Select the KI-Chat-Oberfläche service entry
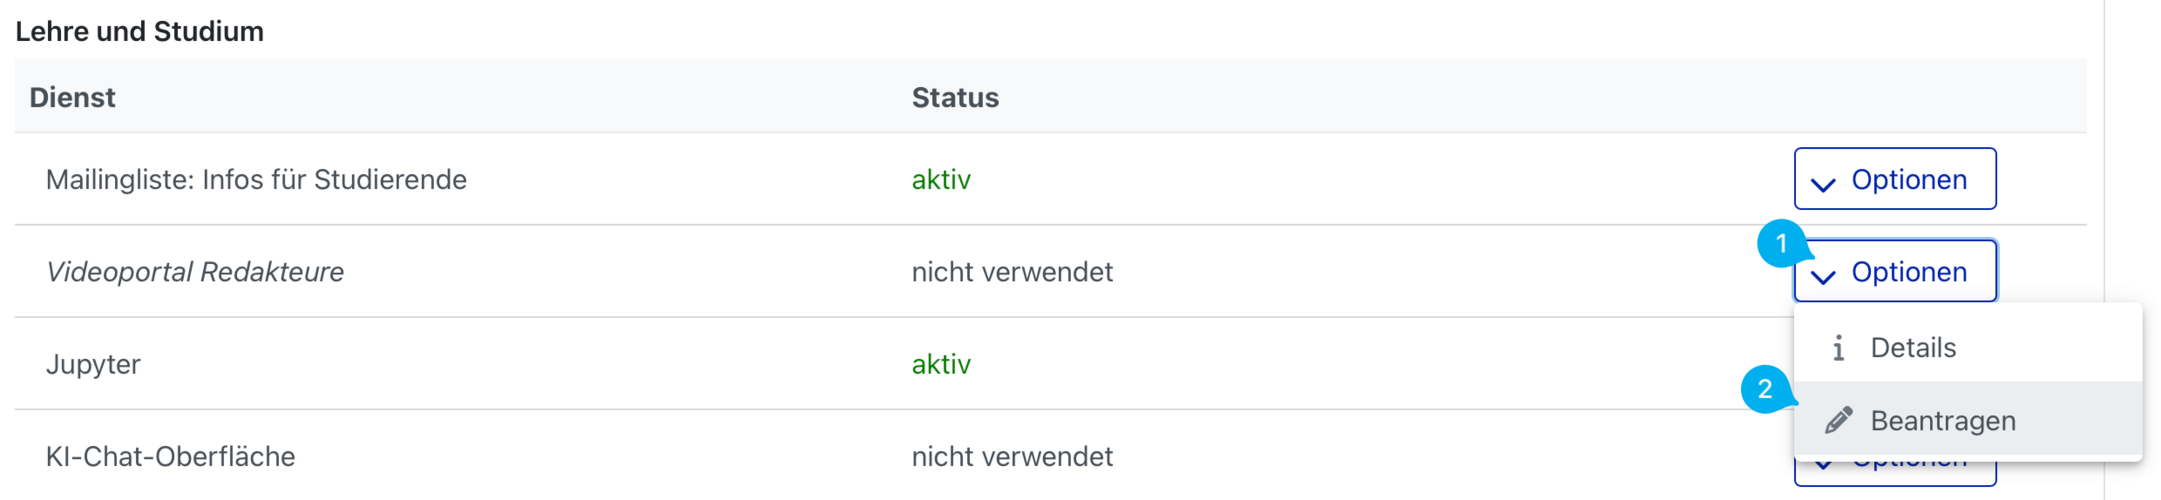 pos(170,457)
